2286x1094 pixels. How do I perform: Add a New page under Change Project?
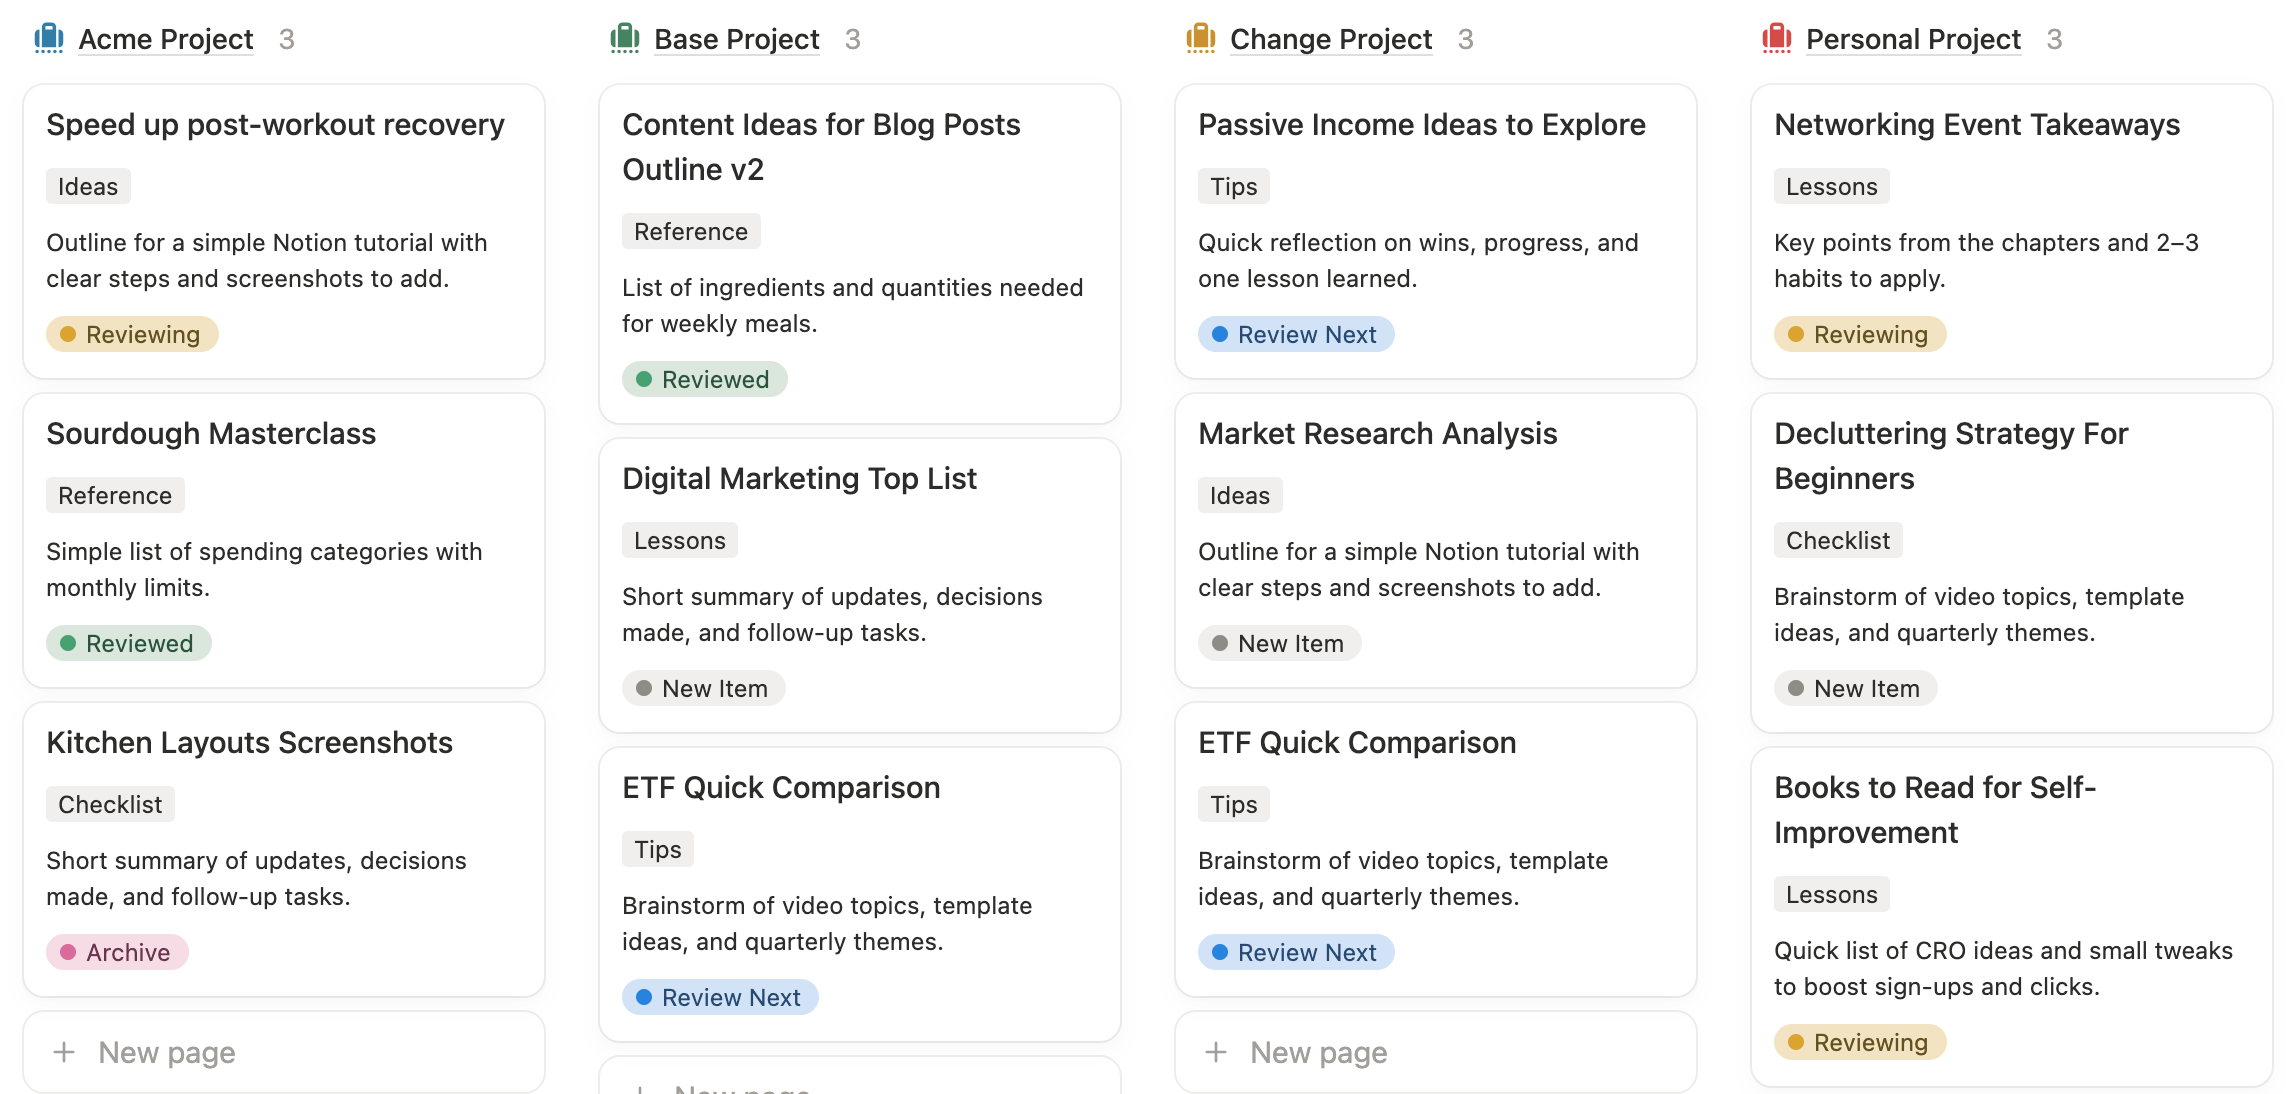[1318, 1052]
